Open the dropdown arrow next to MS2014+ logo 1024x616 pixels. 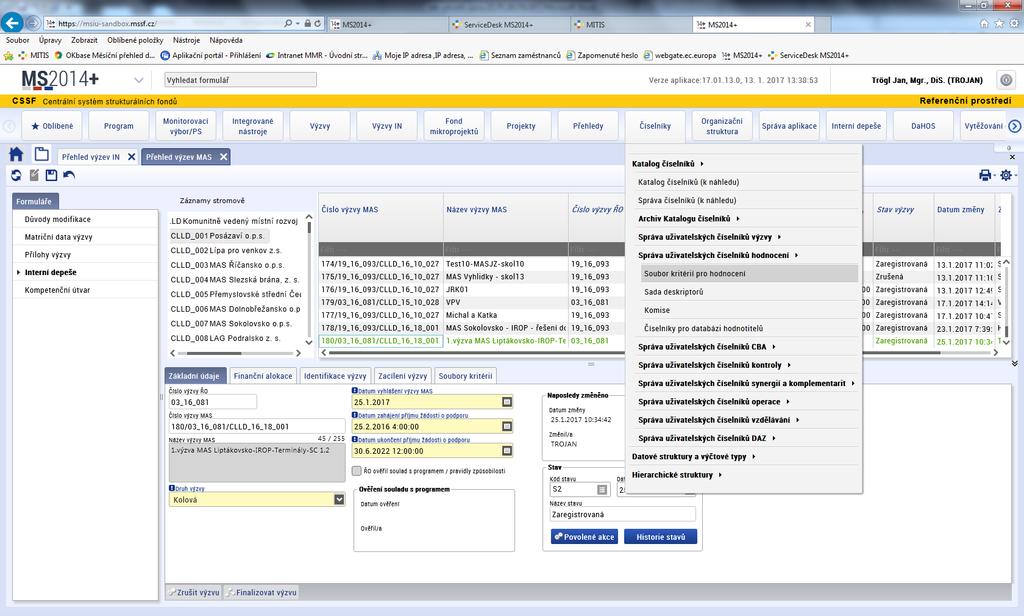click(138, 80)
